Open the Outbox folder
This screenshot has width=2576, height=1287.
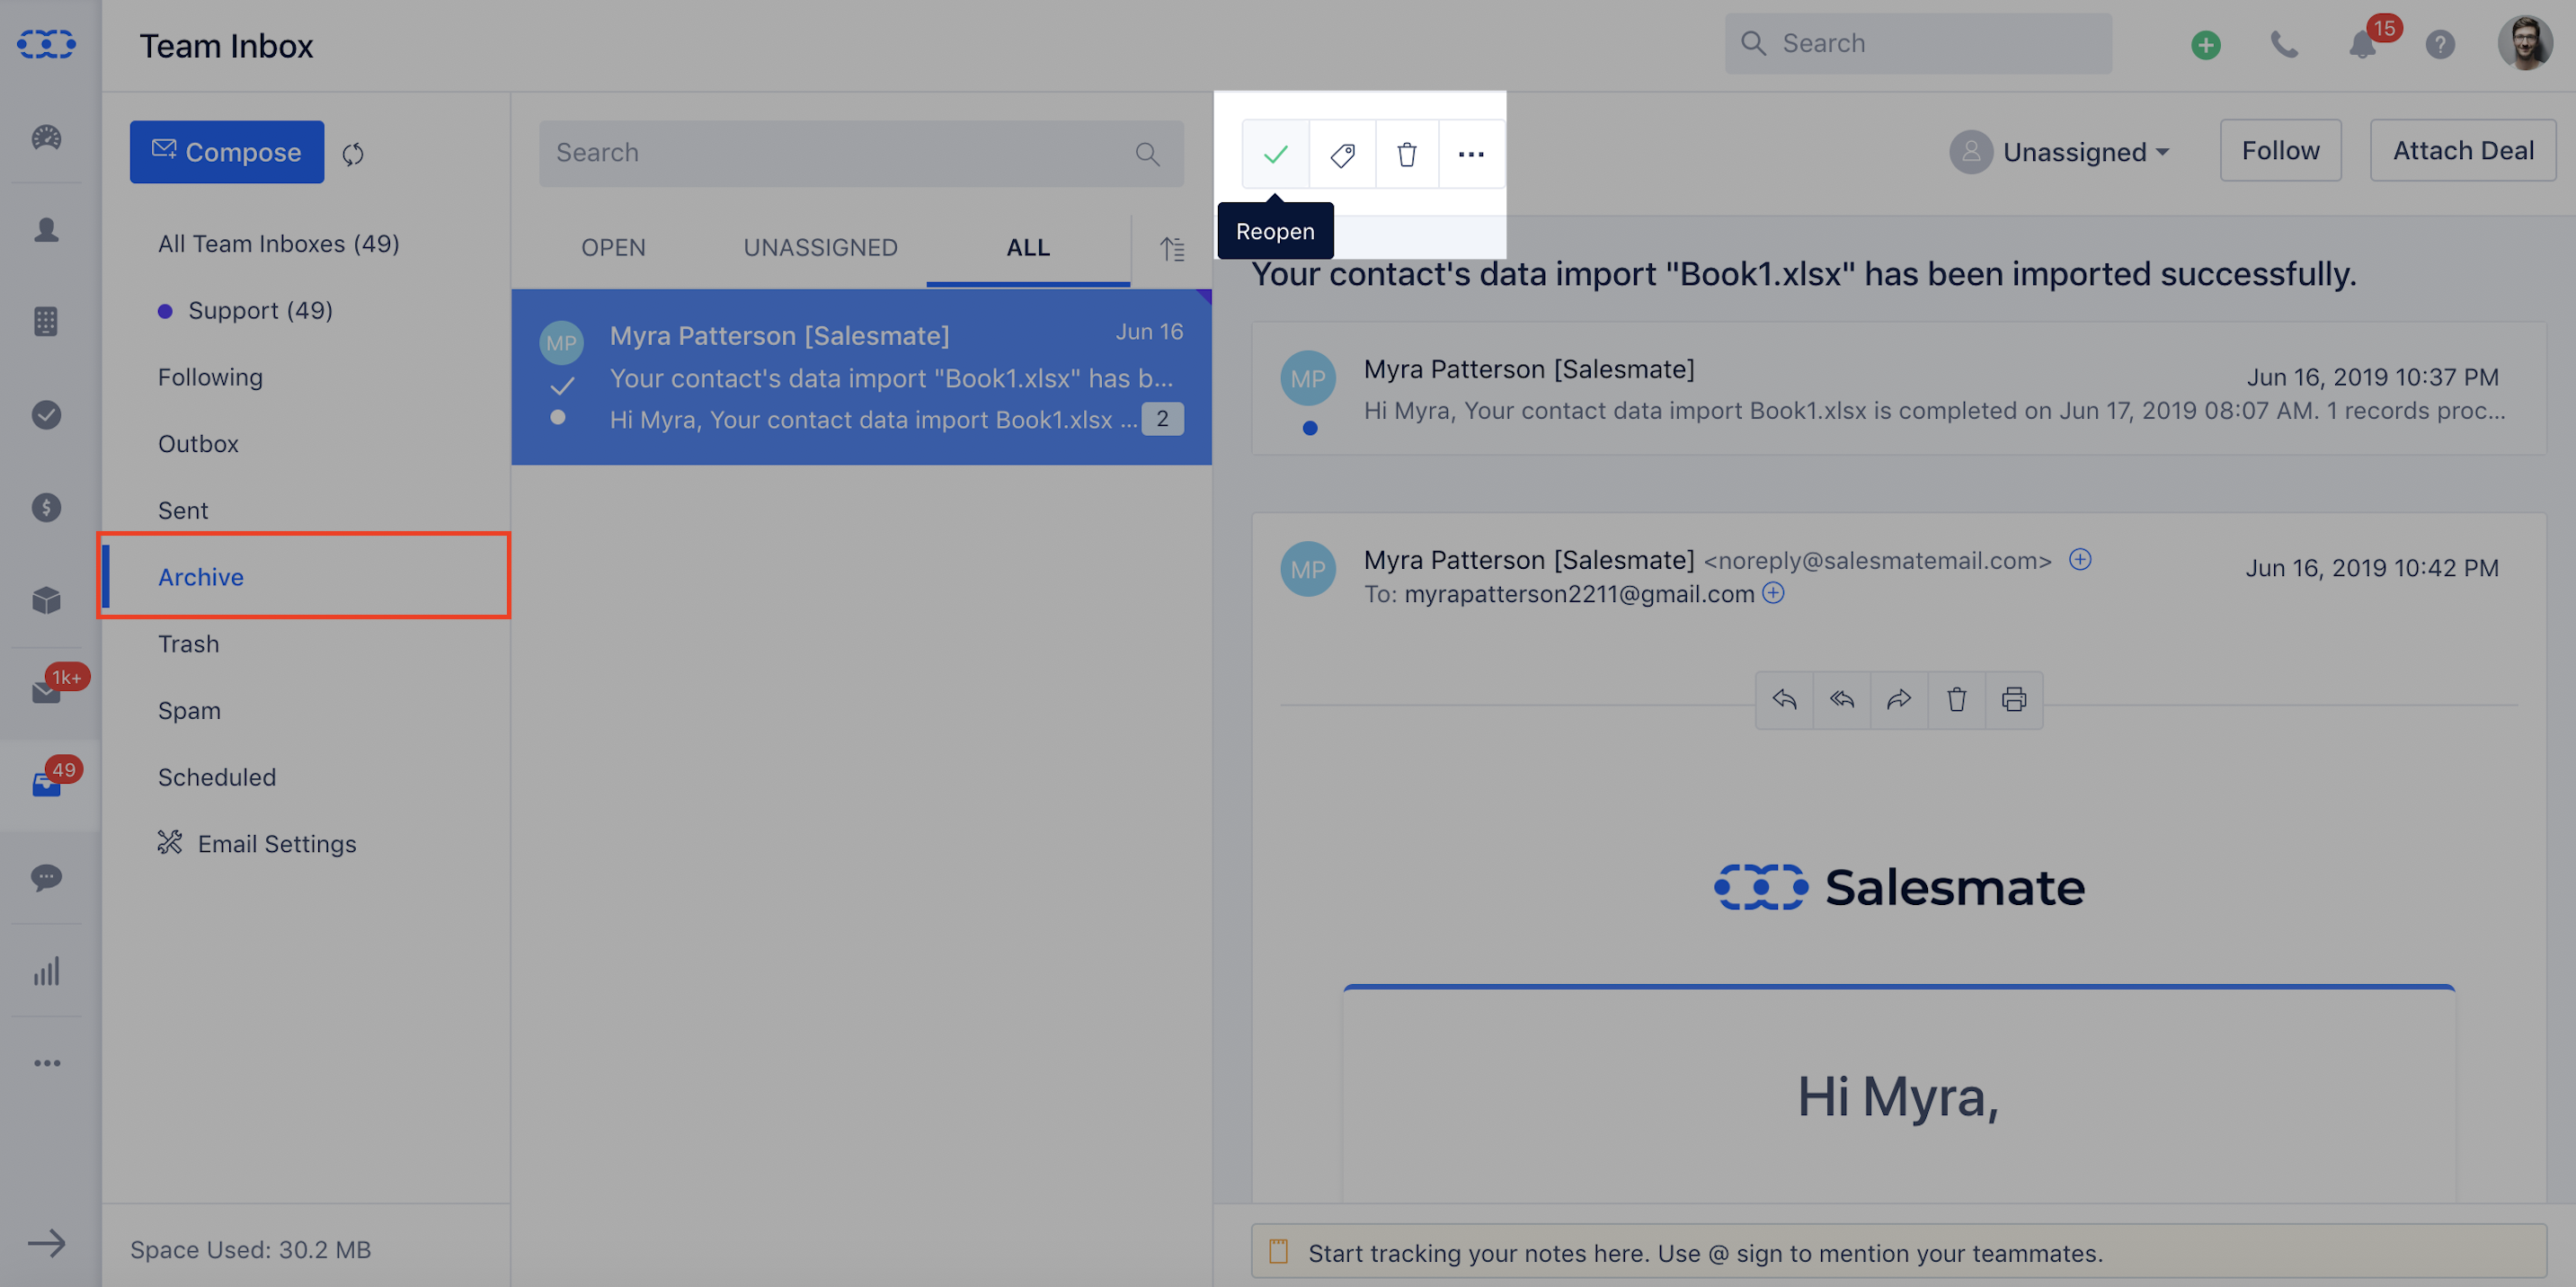pyautogui.click(x=198, y=444)
